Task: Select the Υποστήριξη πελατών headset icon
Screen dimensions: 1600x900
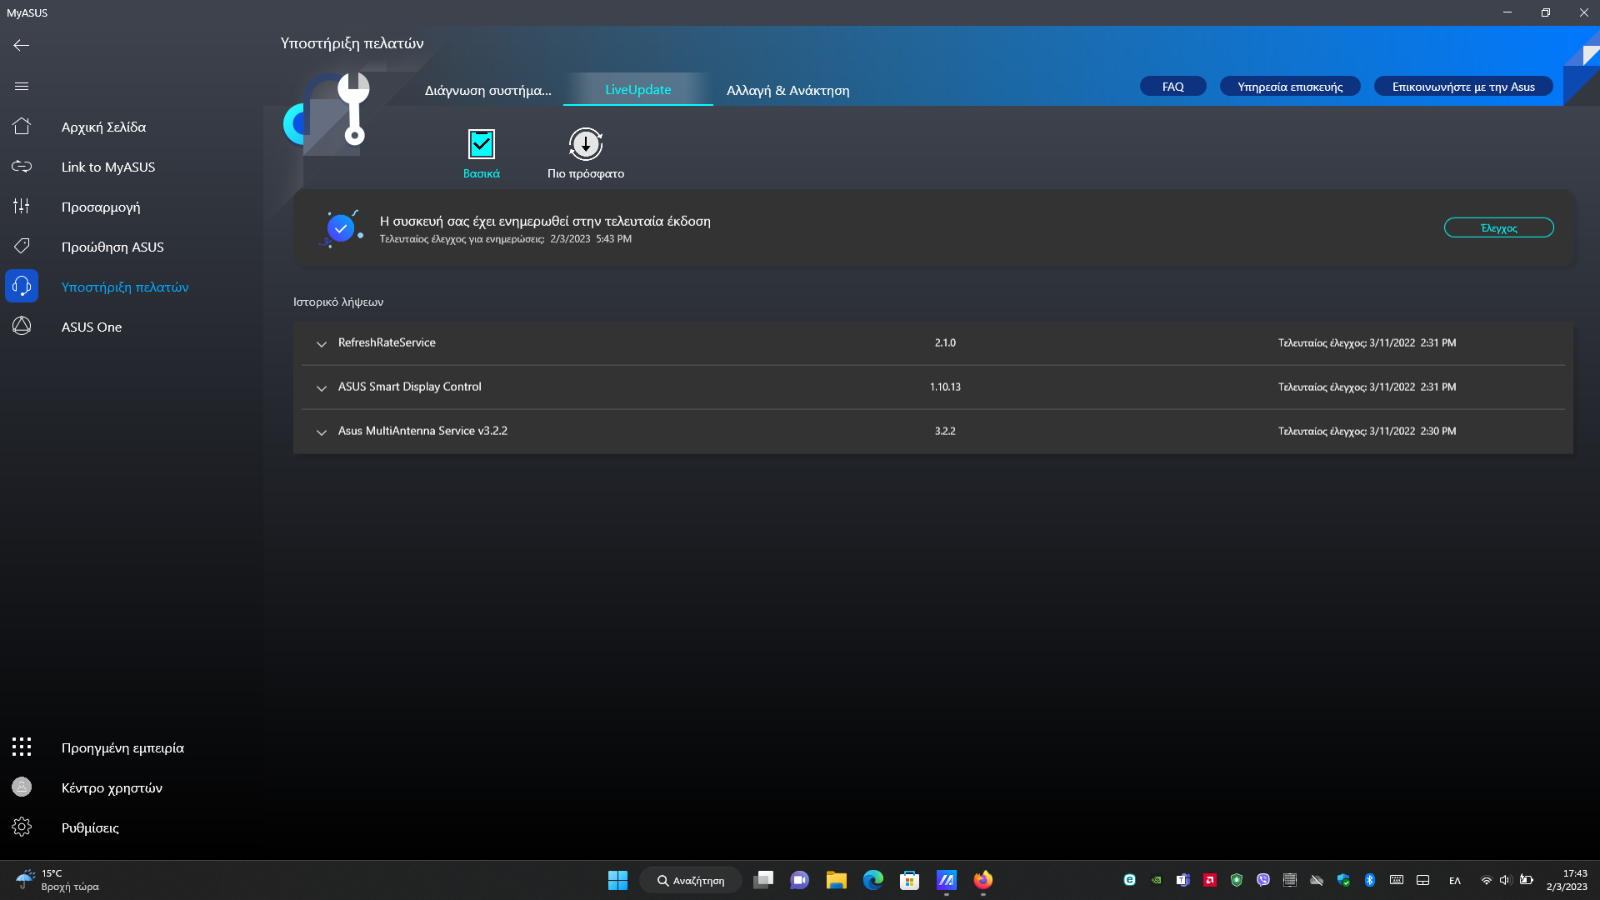Action: [21, 286]
